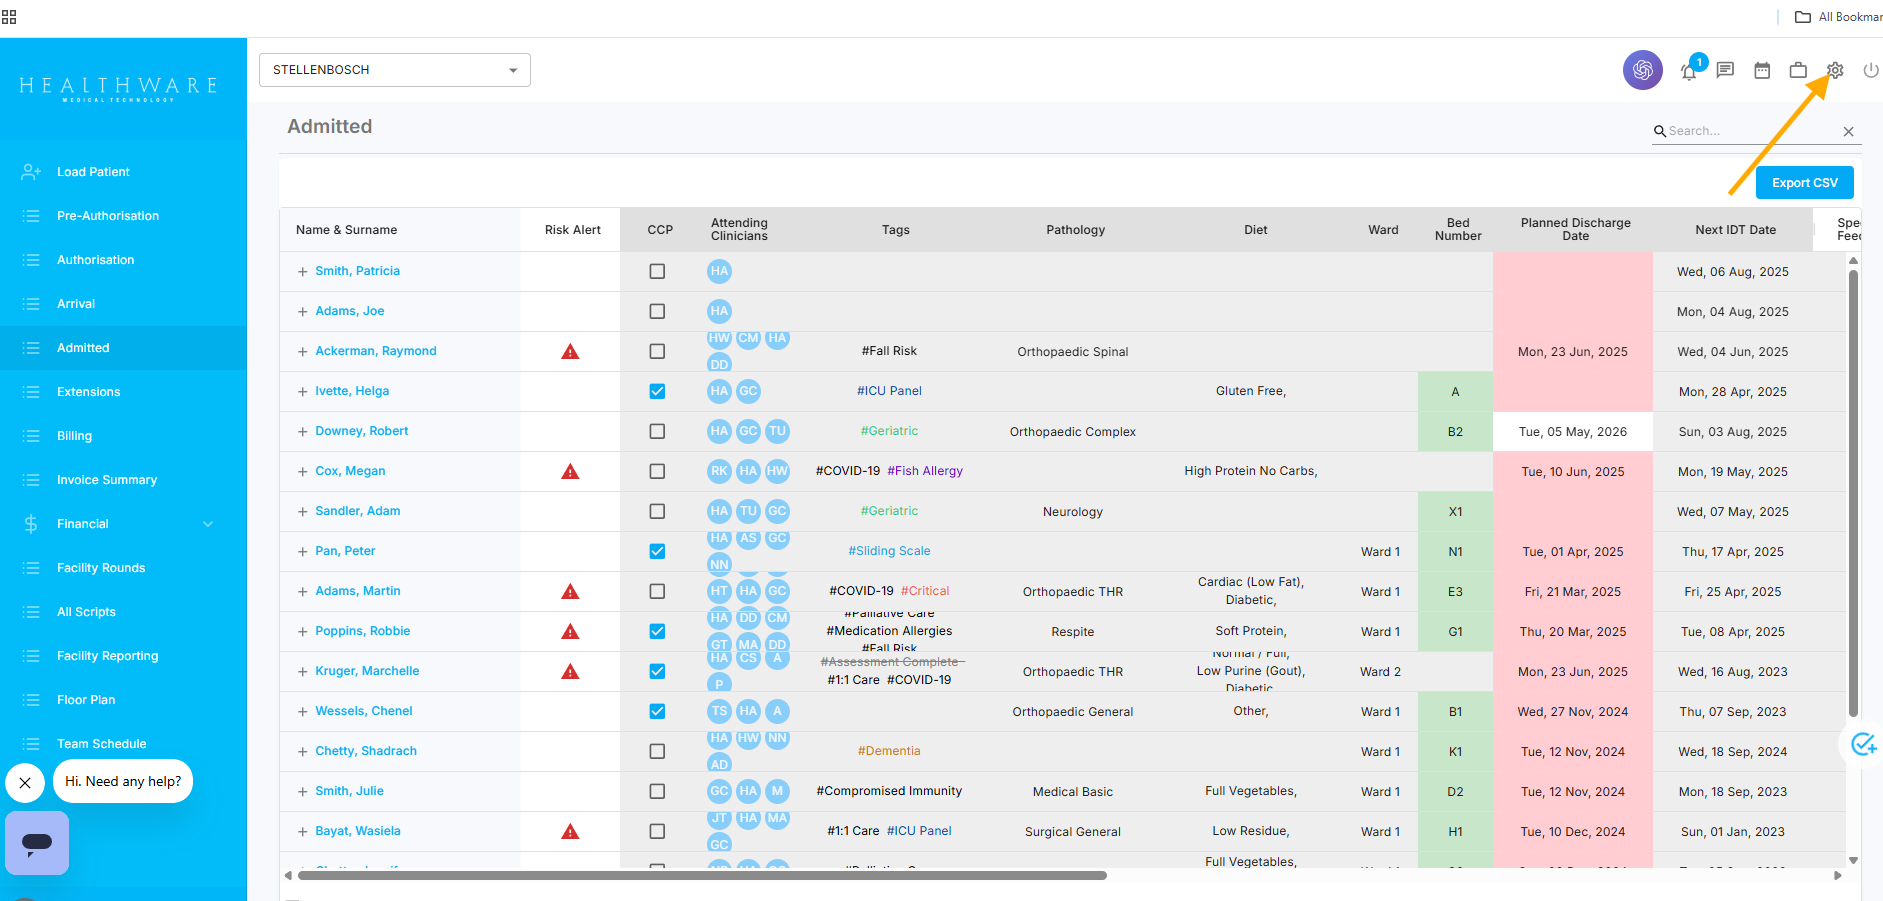This screenshot has width=1883, height=901.
Task: Open the notifications bell icon
Action: tap(1689, 71)
